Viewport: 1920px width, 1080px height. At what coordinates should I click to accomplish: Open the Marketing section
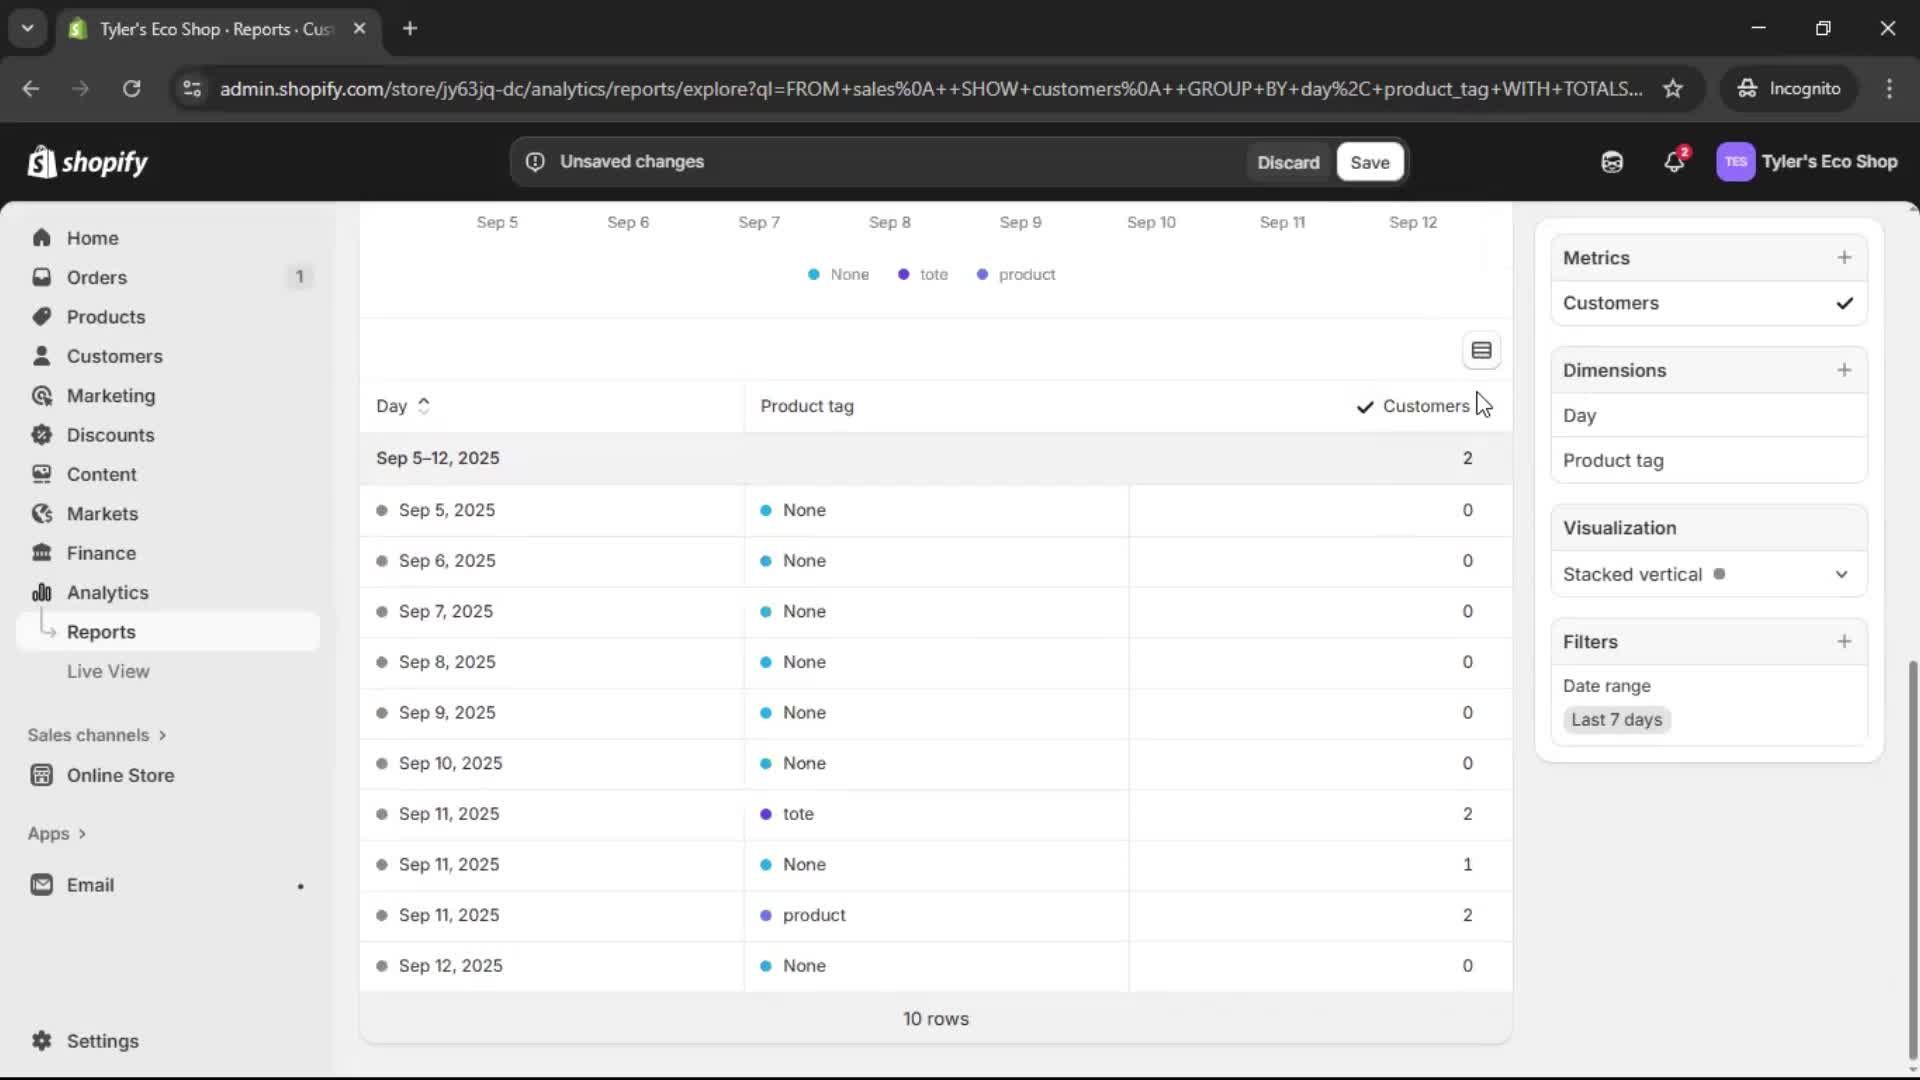coord(109,395)
